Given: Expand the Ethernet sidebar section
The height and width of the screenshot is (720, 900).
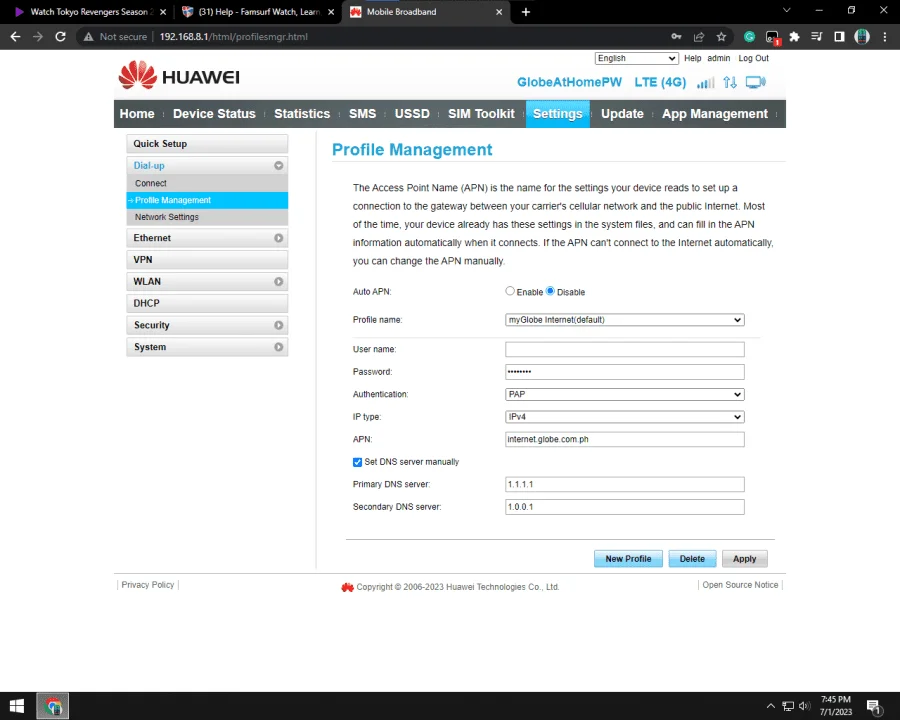Looking at the screenshot, I should [278, 238].
